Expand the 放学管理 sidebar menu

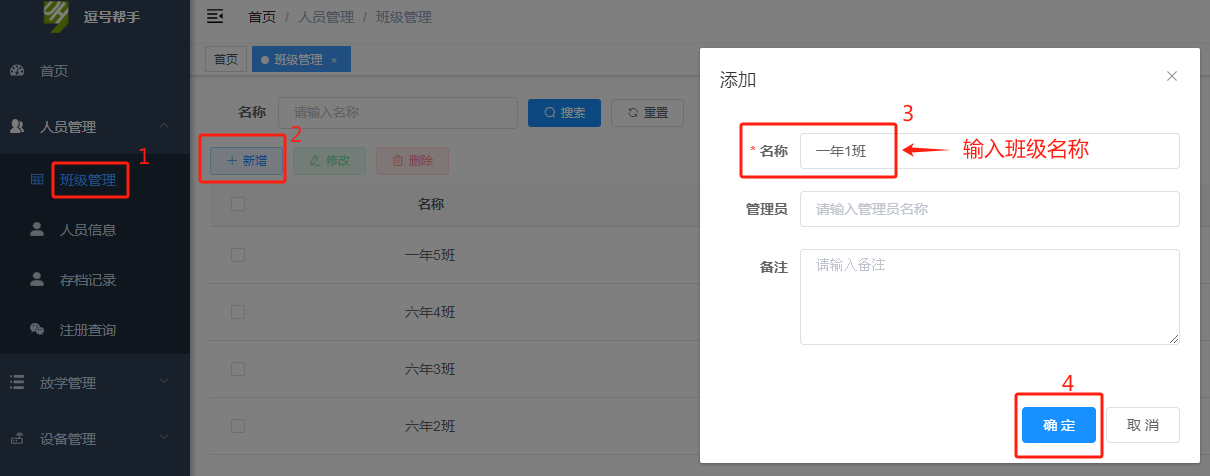click(95, 382)
